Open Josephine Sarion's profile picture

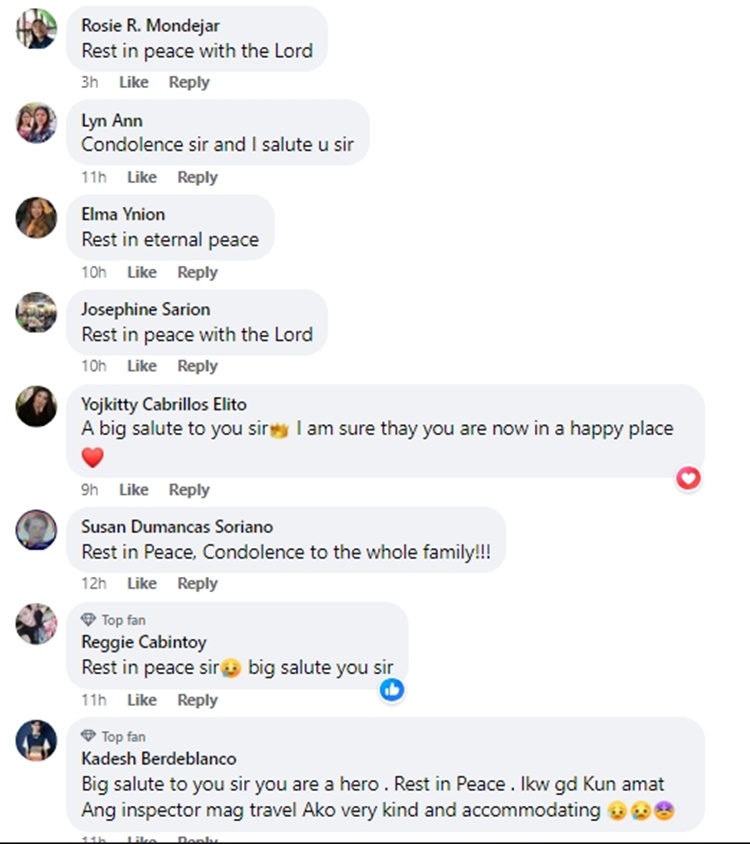pos(36,312)
